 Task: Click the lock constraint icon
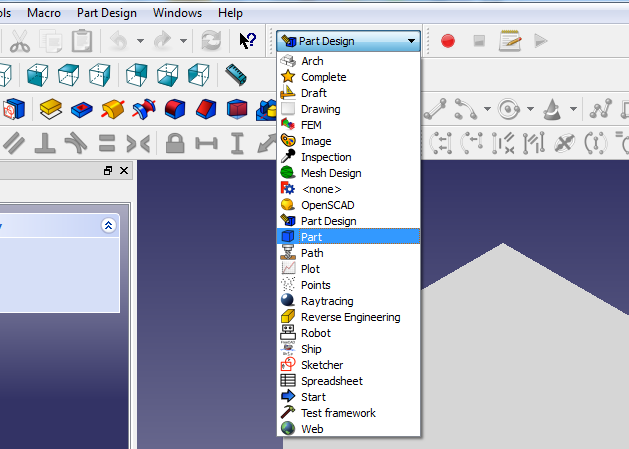pos(175,143)
